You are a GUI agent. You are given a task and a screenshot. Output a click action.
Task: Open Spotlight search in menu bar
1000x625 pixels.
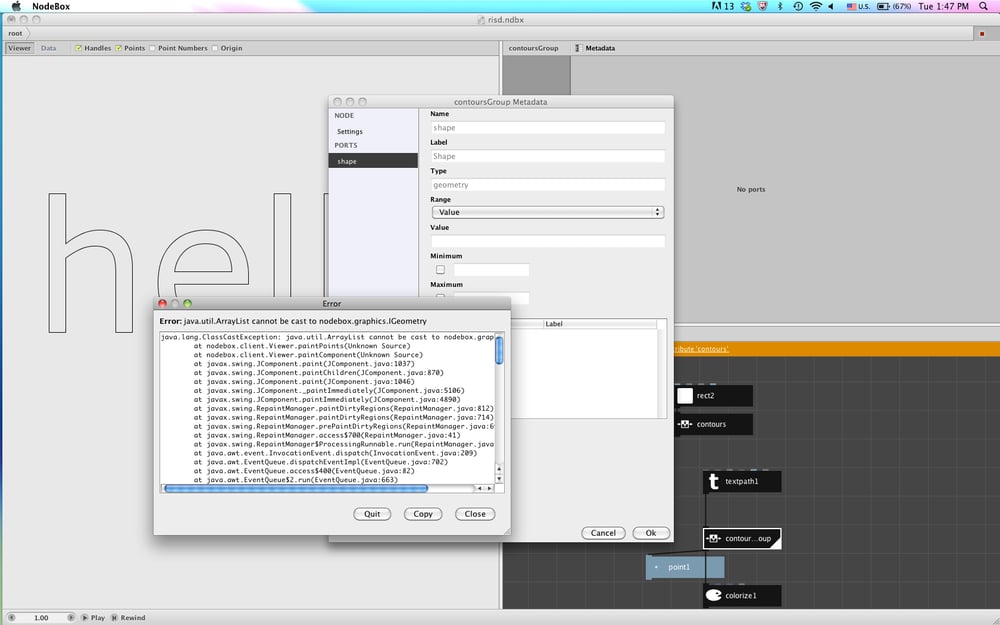tap(983, 6)
